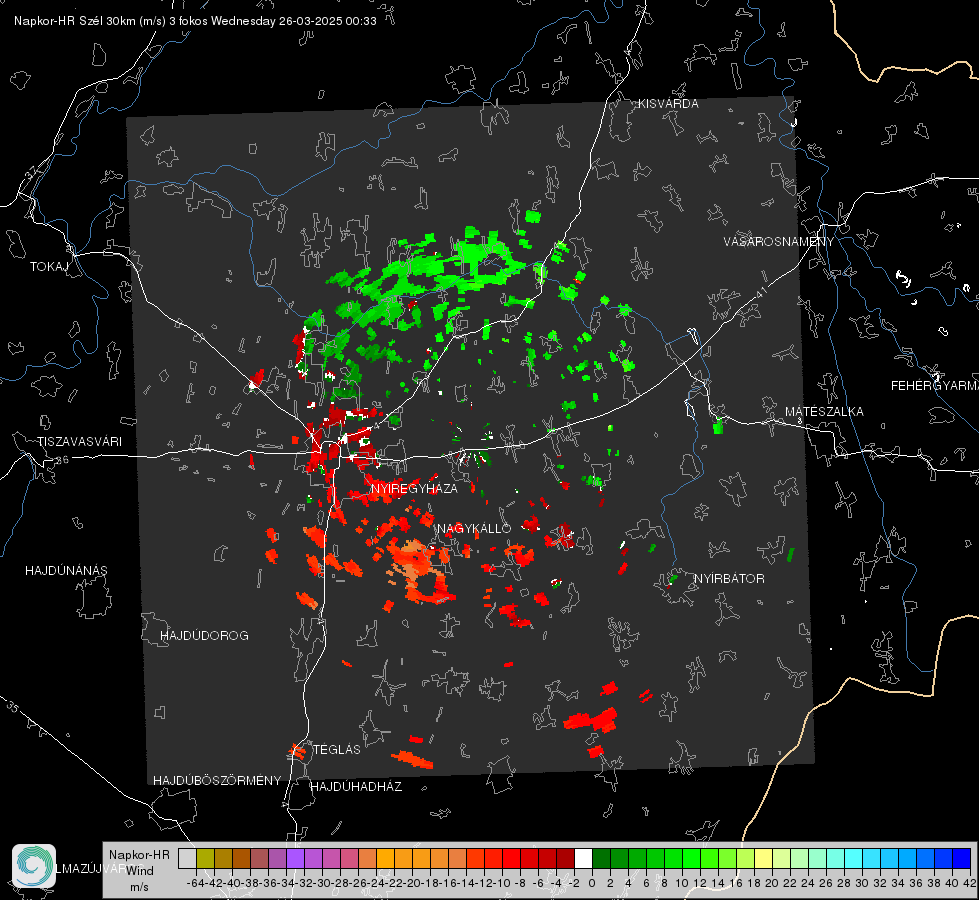Screen dimensions: 979x900
Task: Select the TÉGLÁS town label
Action: pos(337,750)
